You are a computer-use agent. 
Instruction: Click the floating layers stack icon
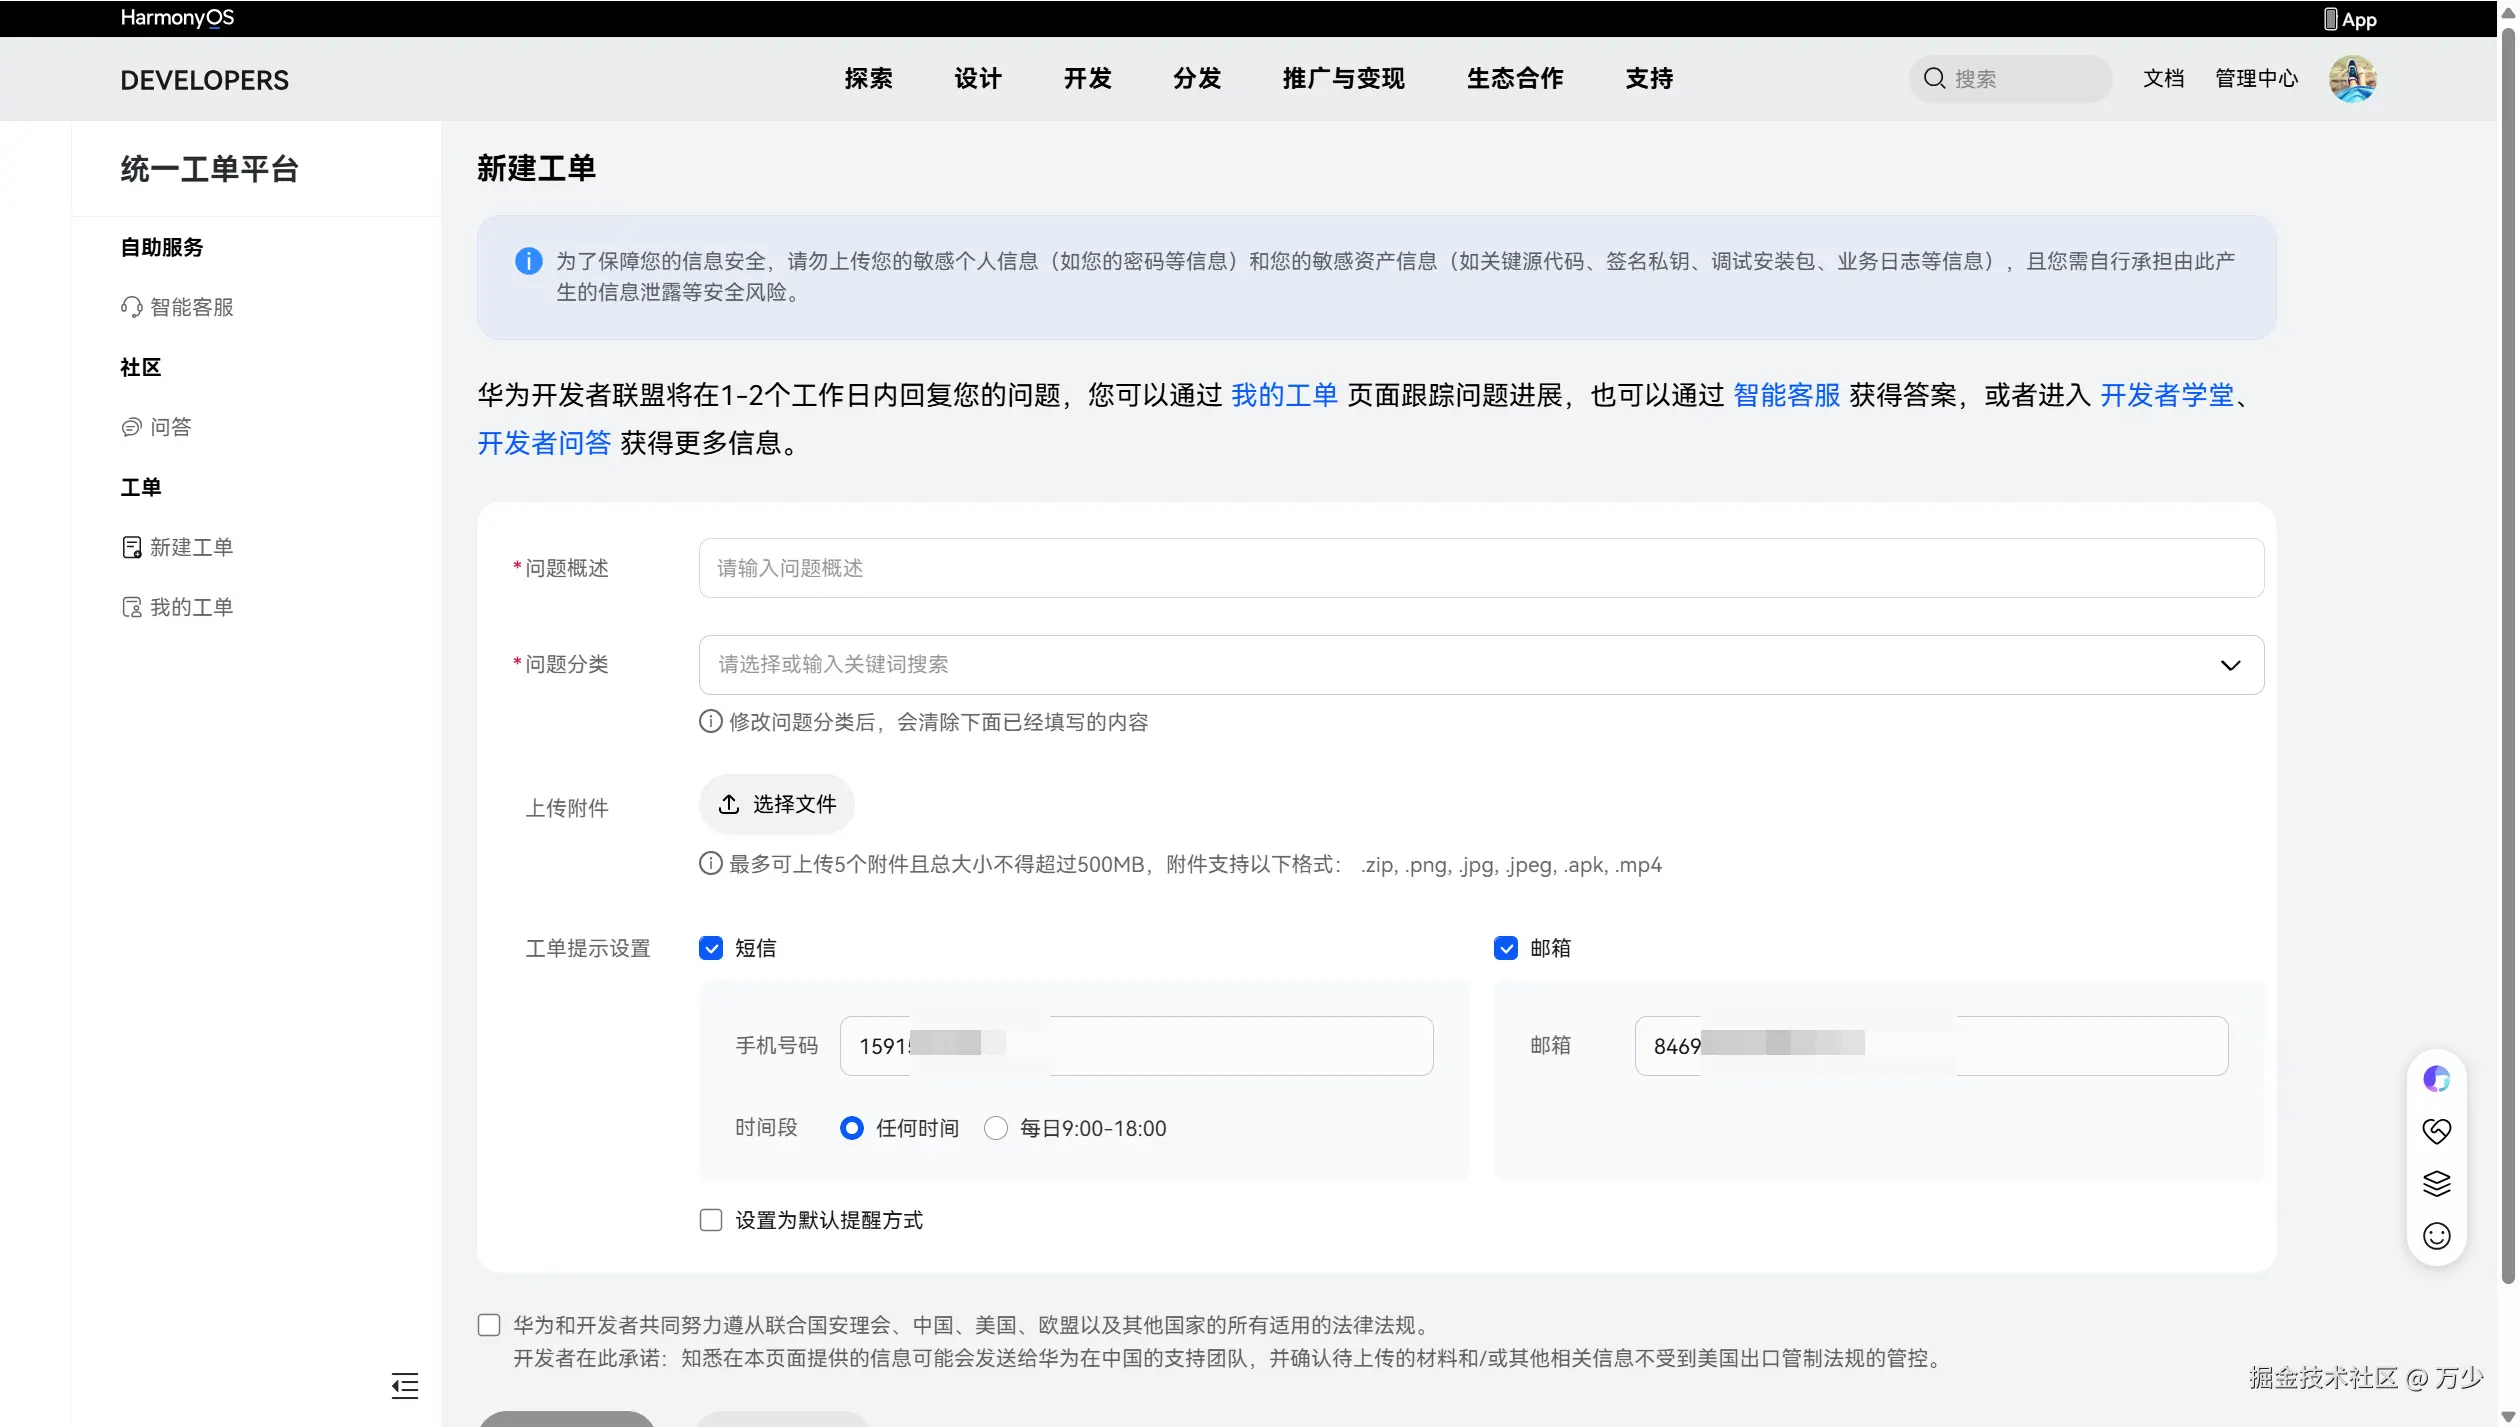pos(2436,1183)
